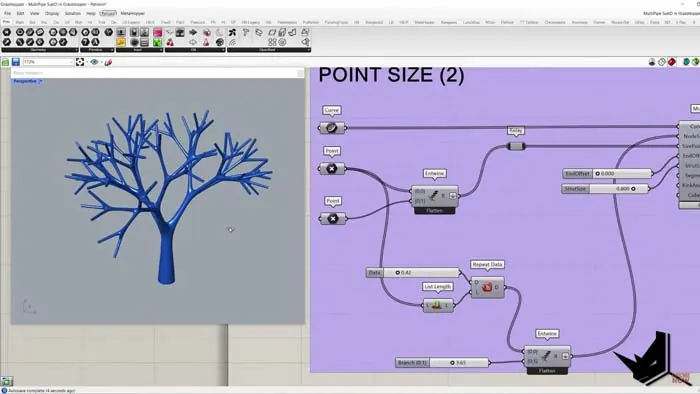Screen dimensions: 700x394
Task: Click the green MD slider icon
Action: click(x=158, y=42)
